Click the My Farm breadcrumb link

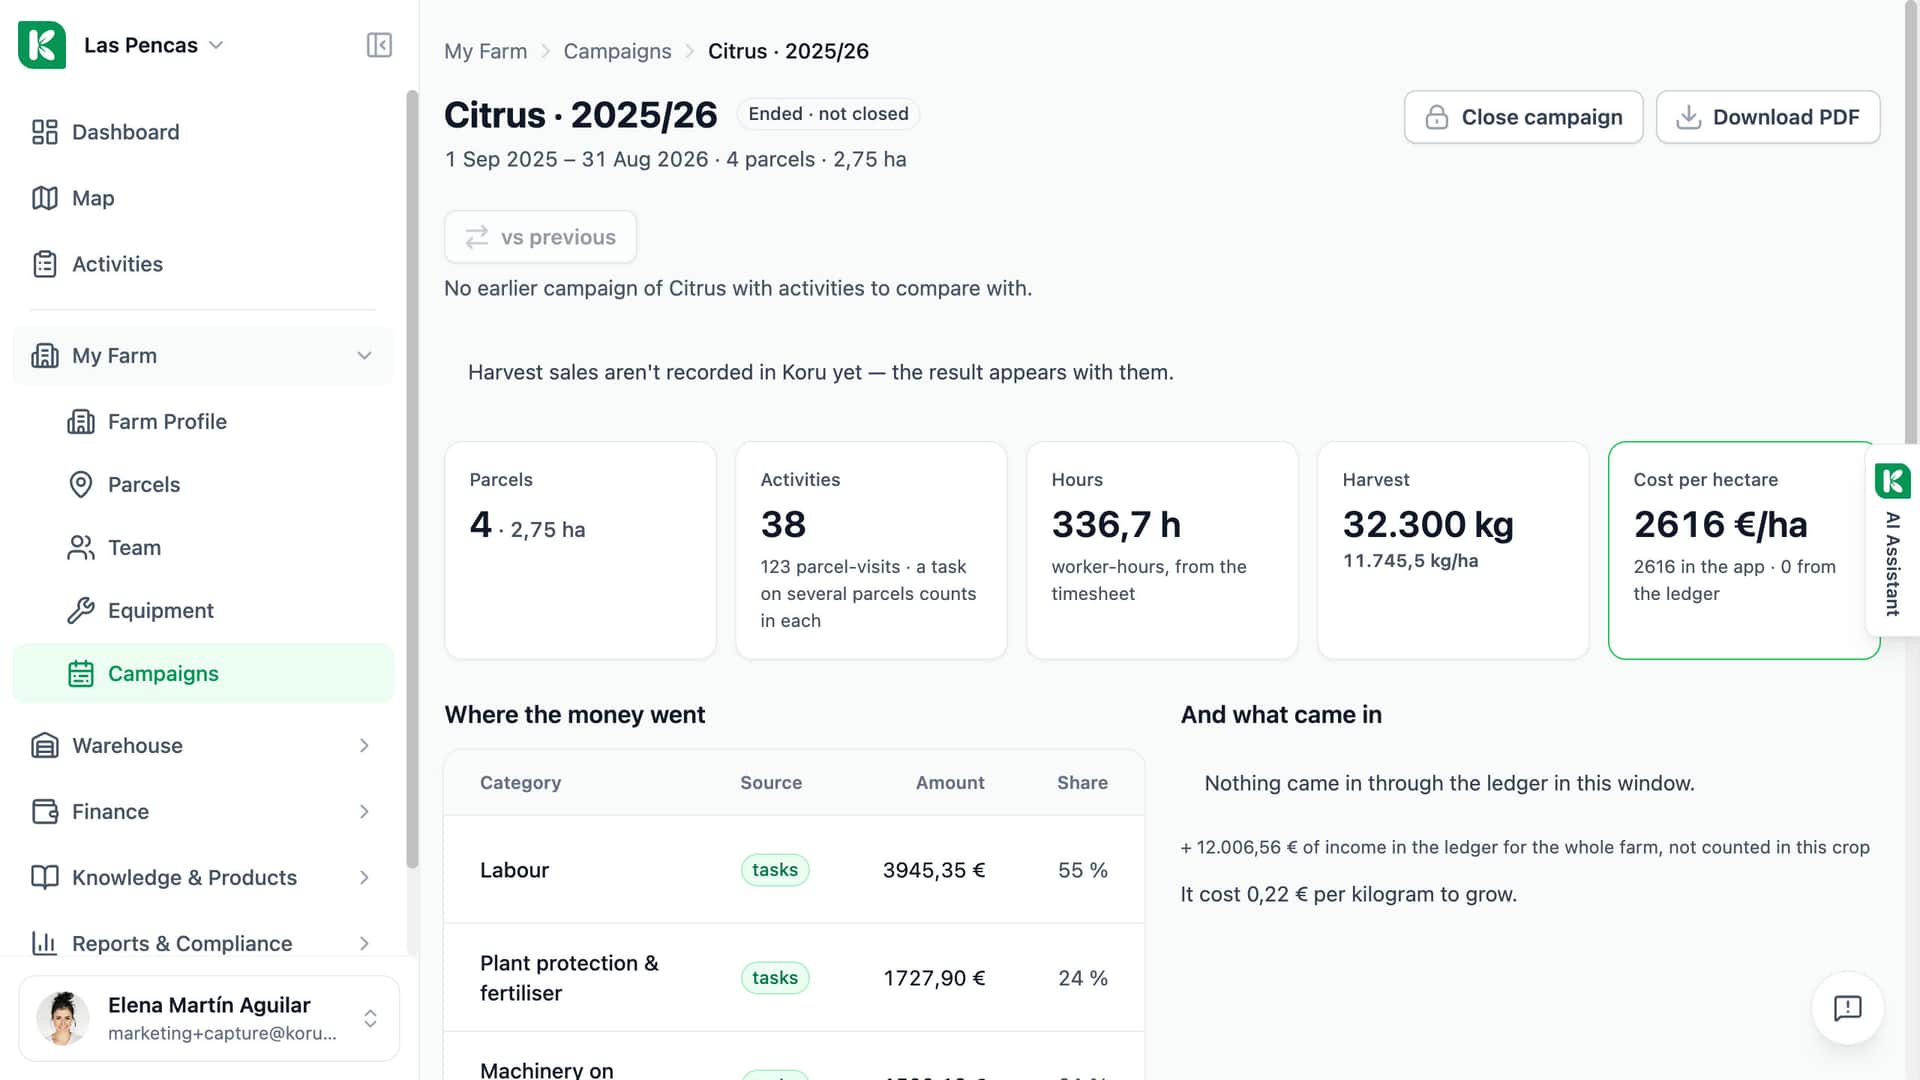(485, 51)
